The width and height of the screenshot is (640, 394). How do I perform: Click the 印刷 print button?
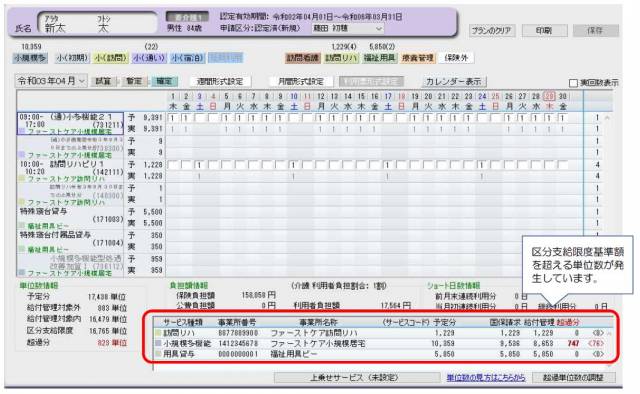point(544,31)
